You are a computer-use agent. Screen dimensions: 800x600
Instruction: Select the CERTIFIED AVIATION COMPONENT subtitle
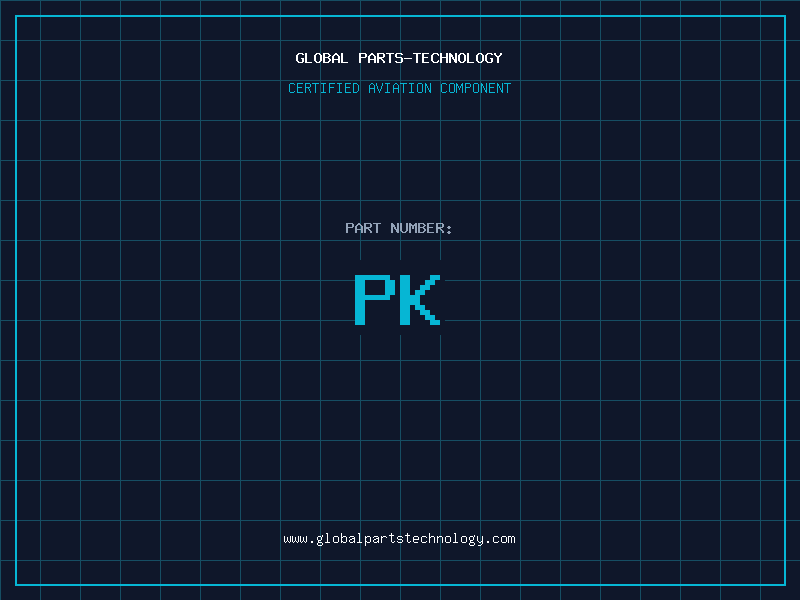399,88
